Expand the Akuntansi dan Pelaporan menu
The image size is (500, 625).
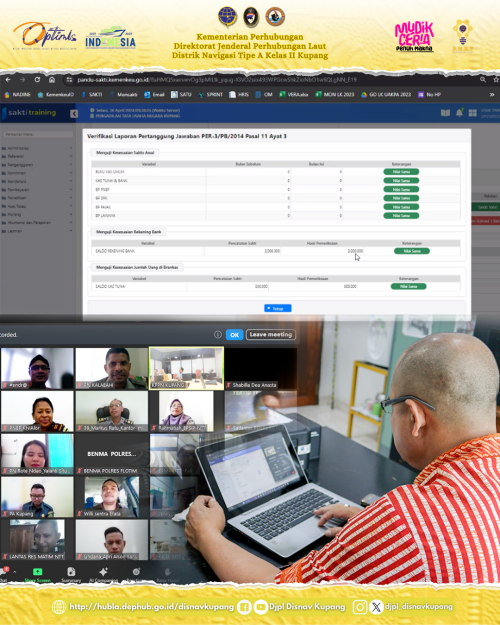click(37, 222)
